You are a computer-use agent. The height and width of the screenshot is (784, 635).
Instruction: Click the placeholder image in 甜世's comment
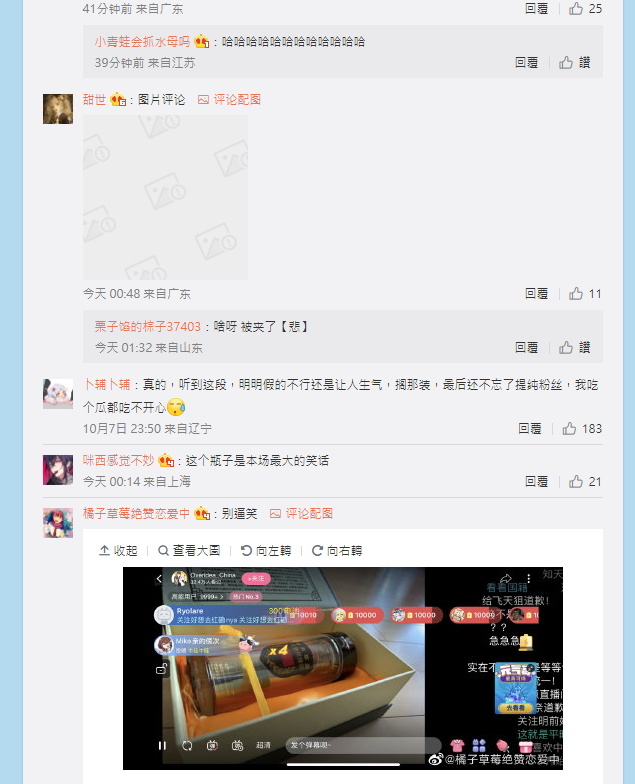pos(166,198)
